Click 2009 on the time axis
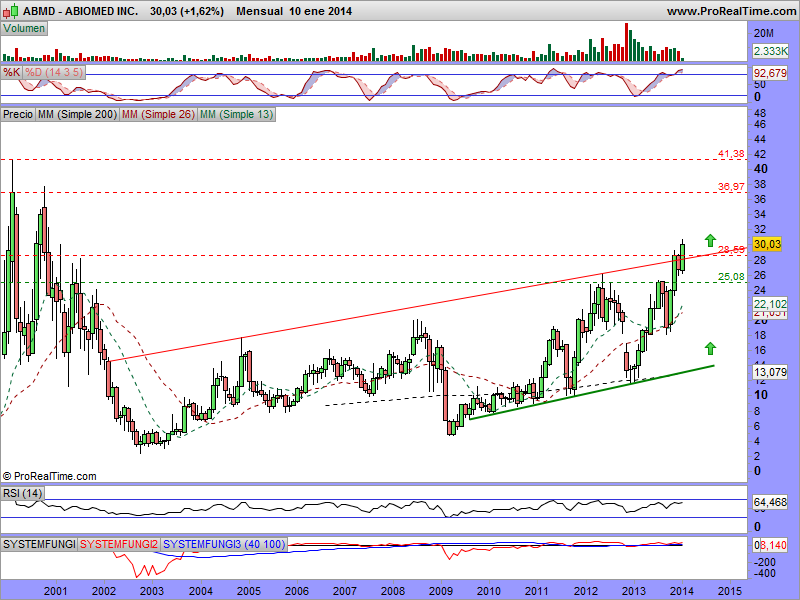The image size is (800, 600). click(441, 591)
